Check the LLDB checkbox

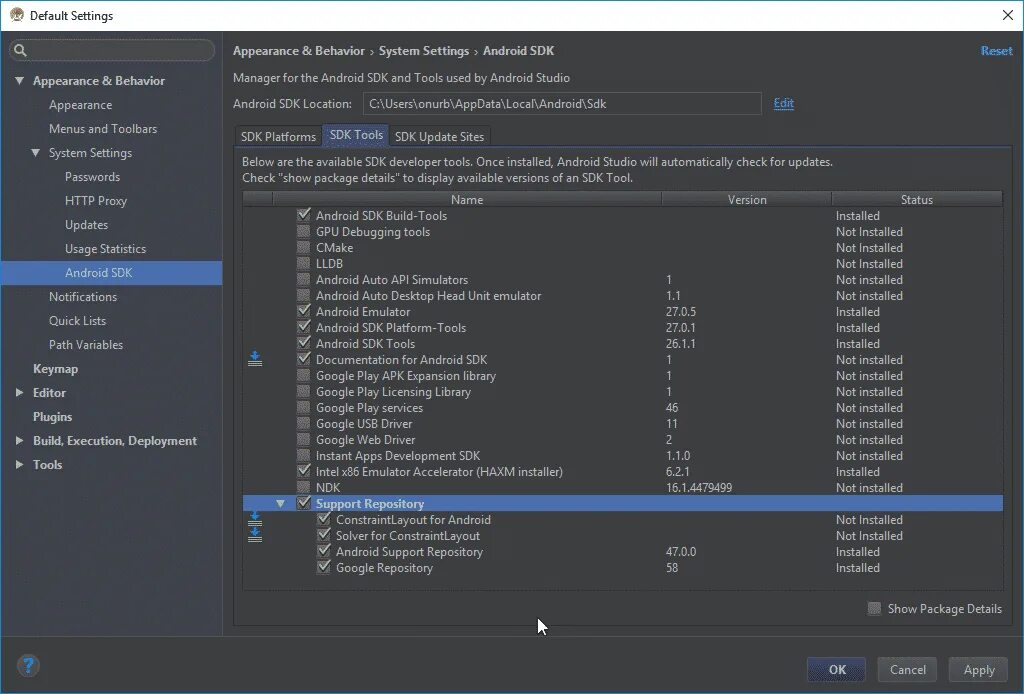pos(304,263)
